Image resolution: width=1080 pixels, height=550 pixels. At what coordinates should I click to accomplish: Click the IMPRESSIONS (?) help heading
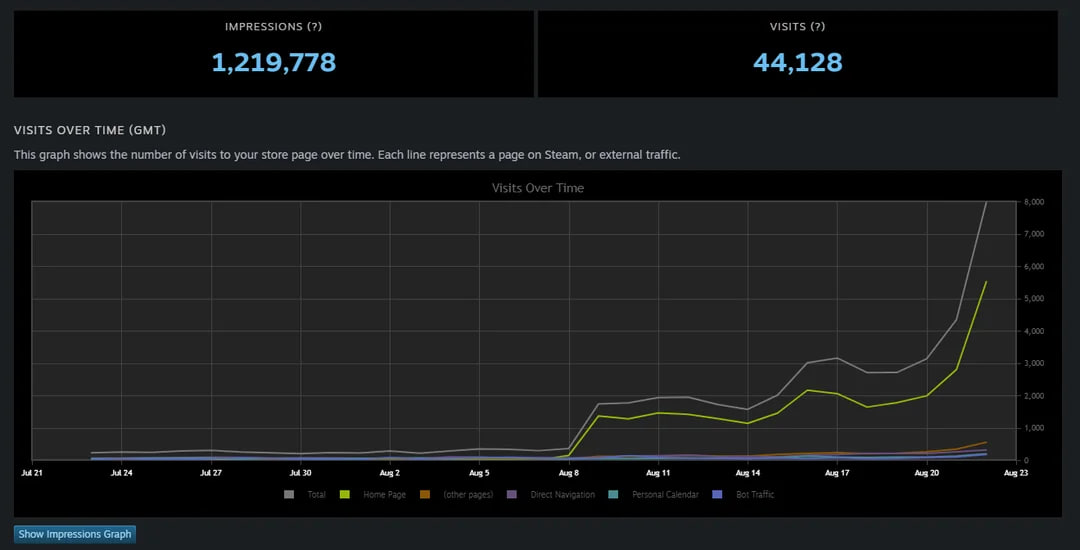273,27
